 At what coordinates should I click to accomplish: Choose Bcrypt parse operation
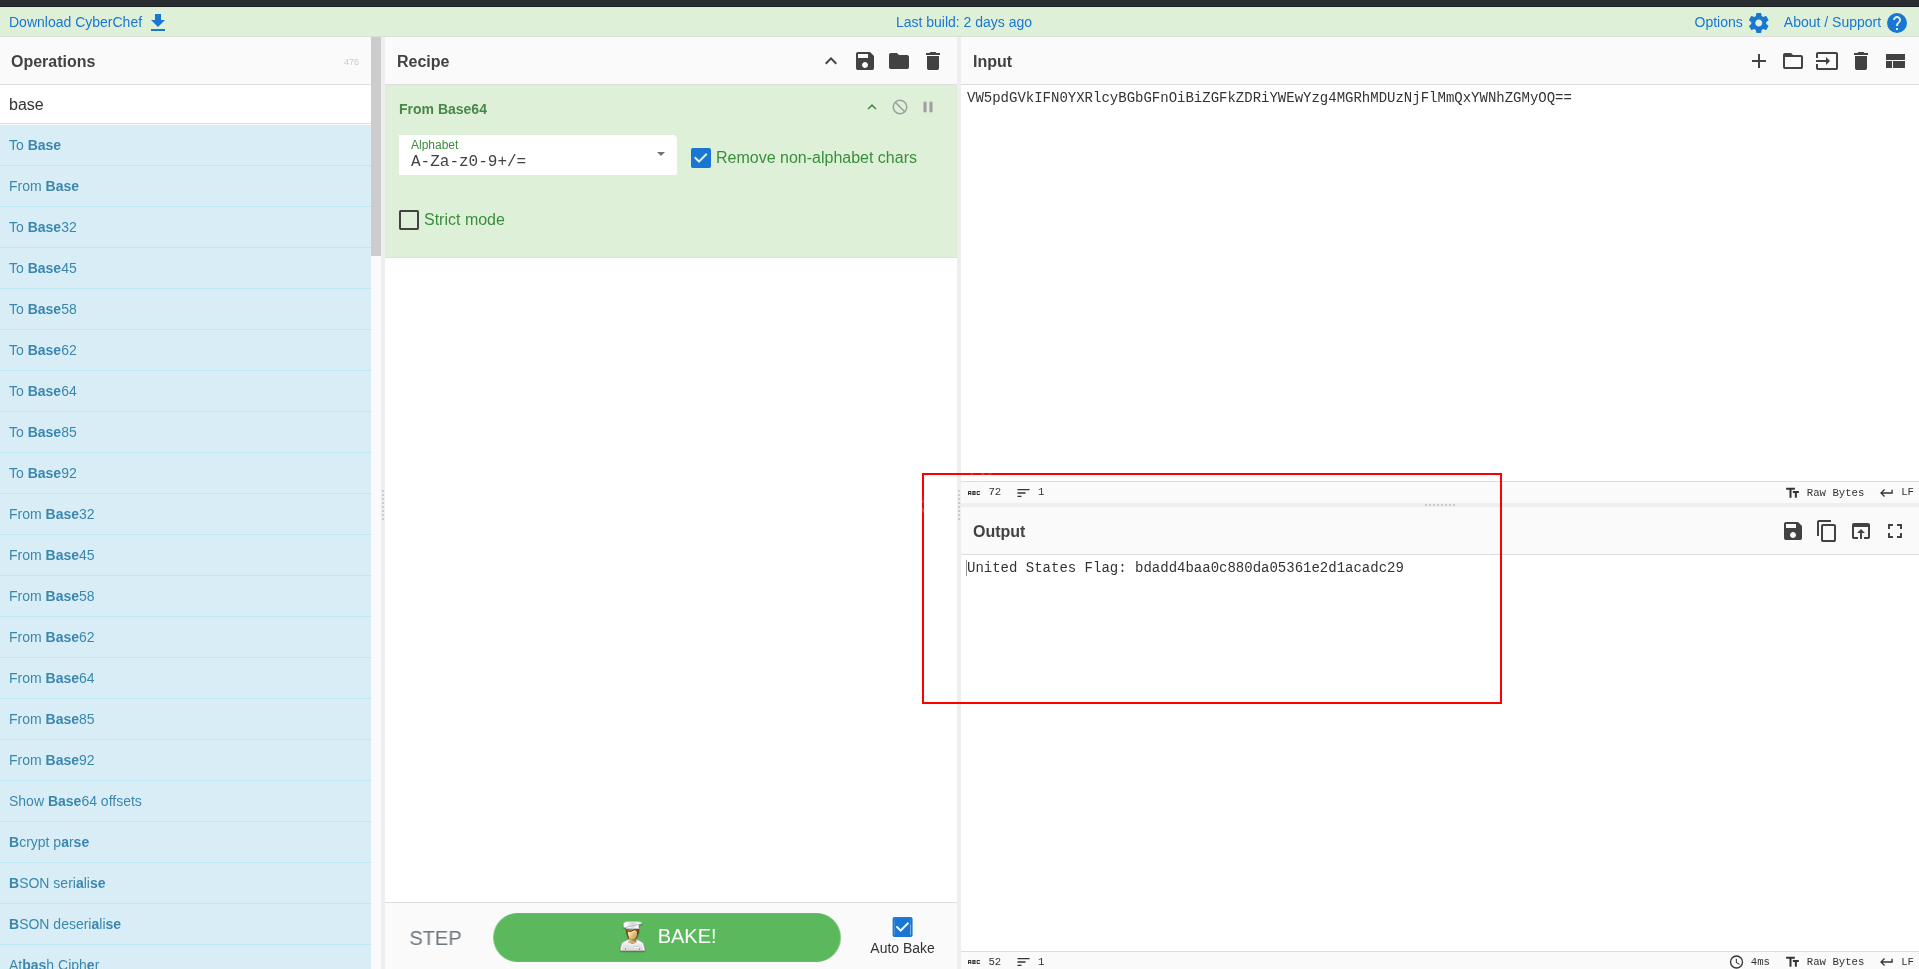186,842
